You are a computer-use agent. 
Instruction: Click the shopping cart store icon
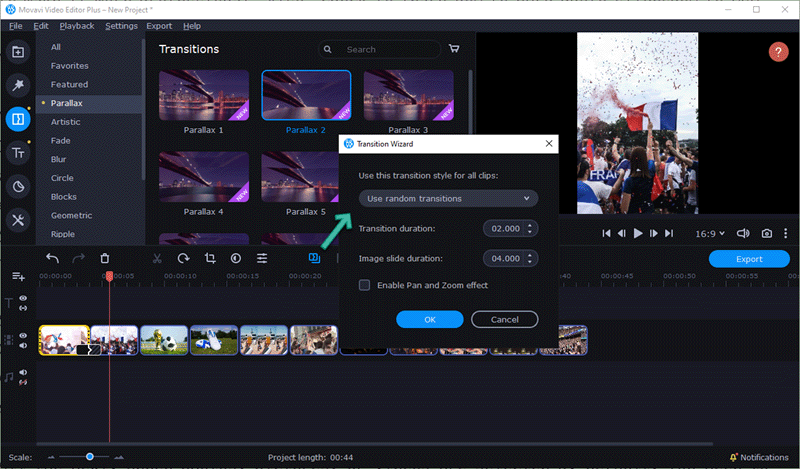(454, 49)
